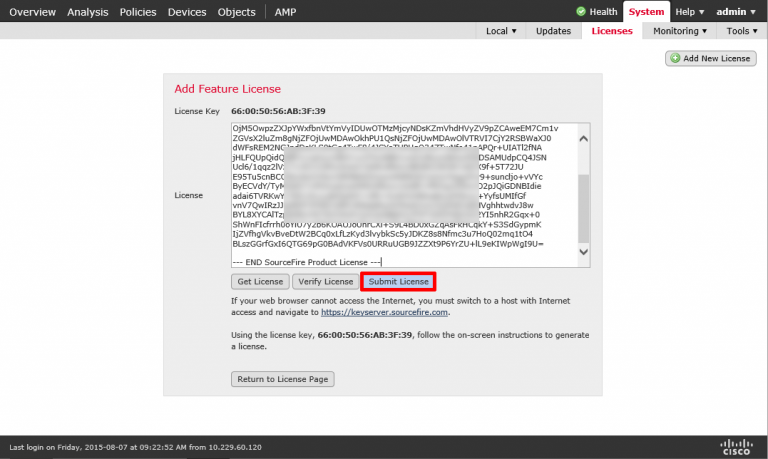768x459 pixels.
Task: Expand the Tools dropdown
Action: coord(742,31)
